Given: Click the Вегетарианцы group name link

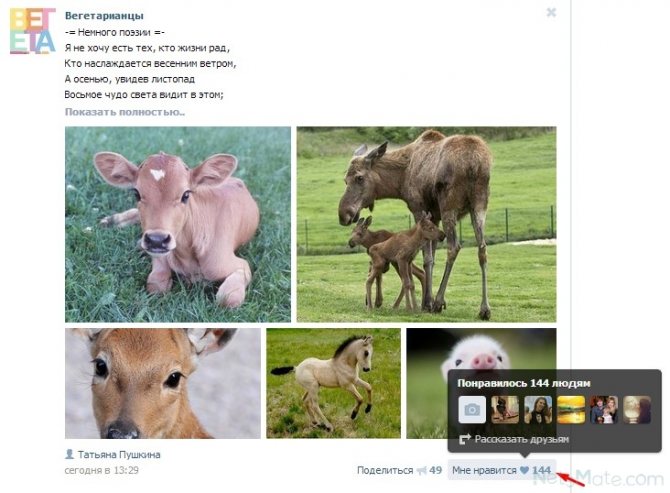Looking at the screenshot, I should coord(104,16).
